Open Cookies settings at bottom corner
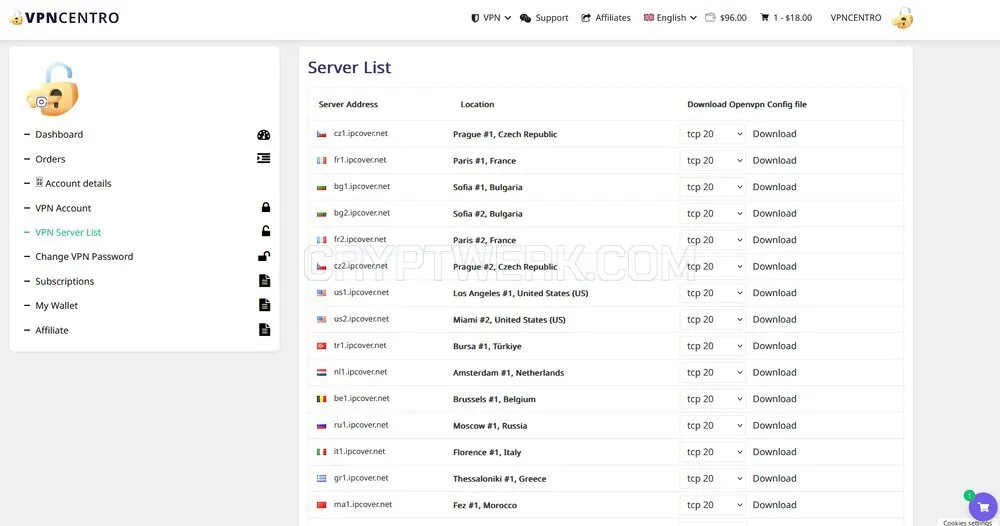The width and height of the screenshot is (1000, 526). click(967, 523)
